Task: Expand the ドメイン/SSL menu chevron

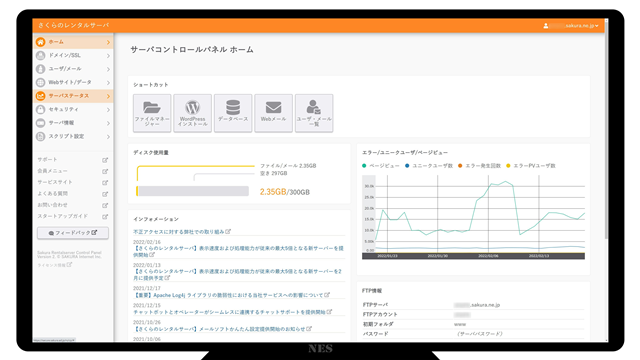Action: pyautogui.click(x=108, y=56)
